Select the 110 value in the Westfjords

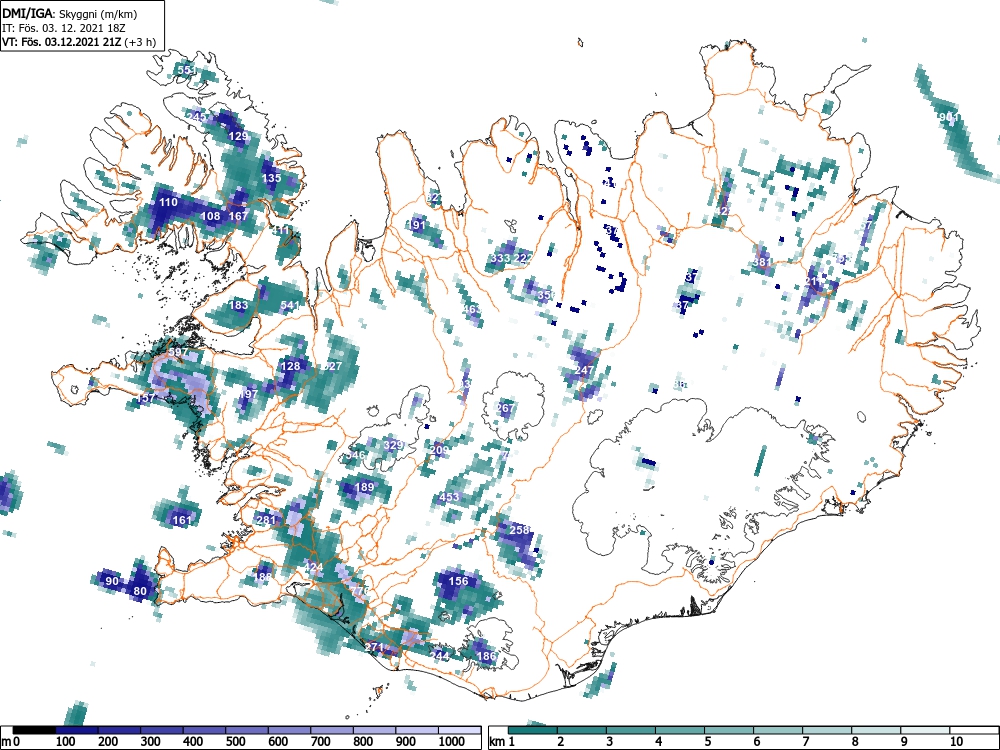point(168,202)
